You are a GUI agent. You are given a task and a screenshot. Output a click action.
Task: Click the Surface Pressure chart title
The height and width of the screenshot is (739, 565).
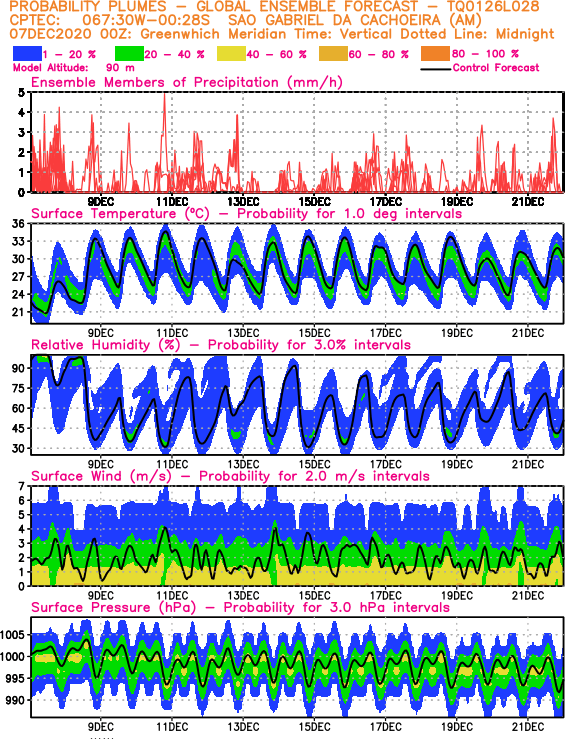coord(240,607)
